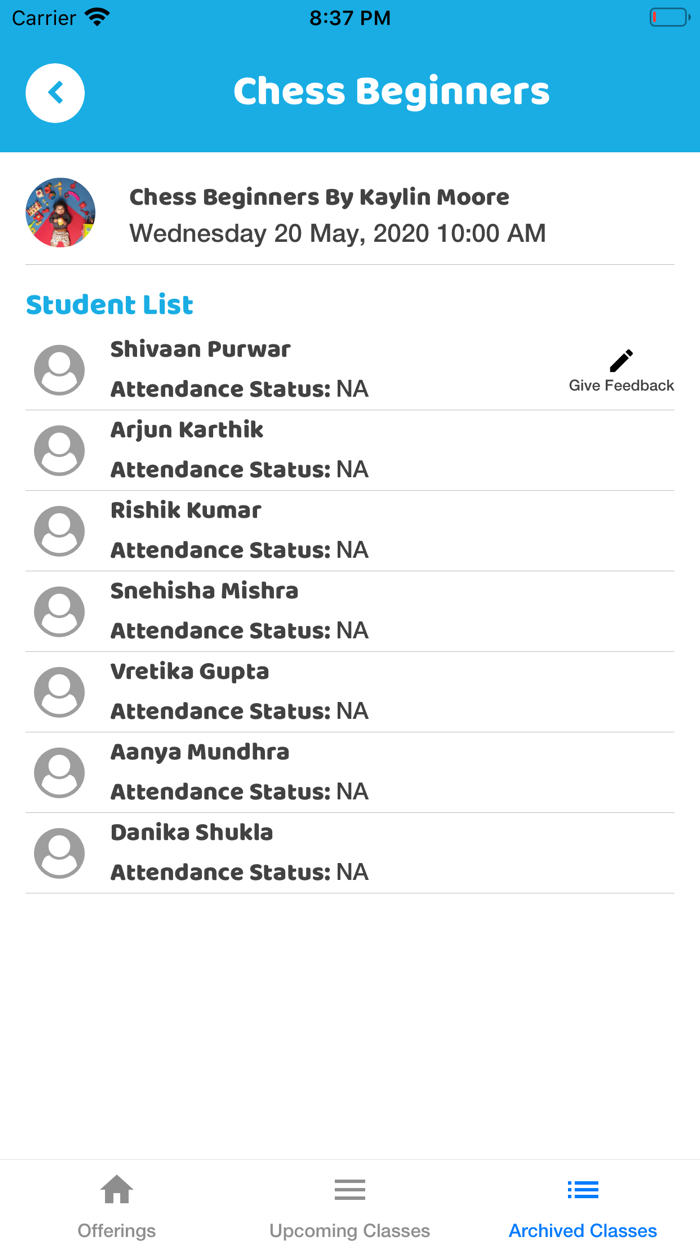Switch to Upcoming Classes tab
700x1244 pixels.
[349, 1206]
